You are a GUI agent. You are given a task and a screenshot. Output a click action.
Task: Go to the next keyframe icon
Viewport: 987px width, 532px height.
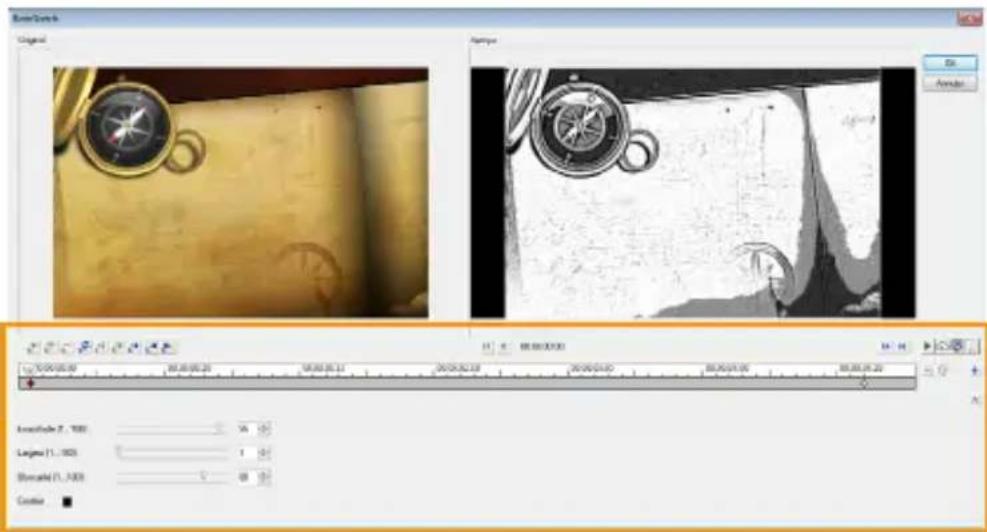(134, 347)
